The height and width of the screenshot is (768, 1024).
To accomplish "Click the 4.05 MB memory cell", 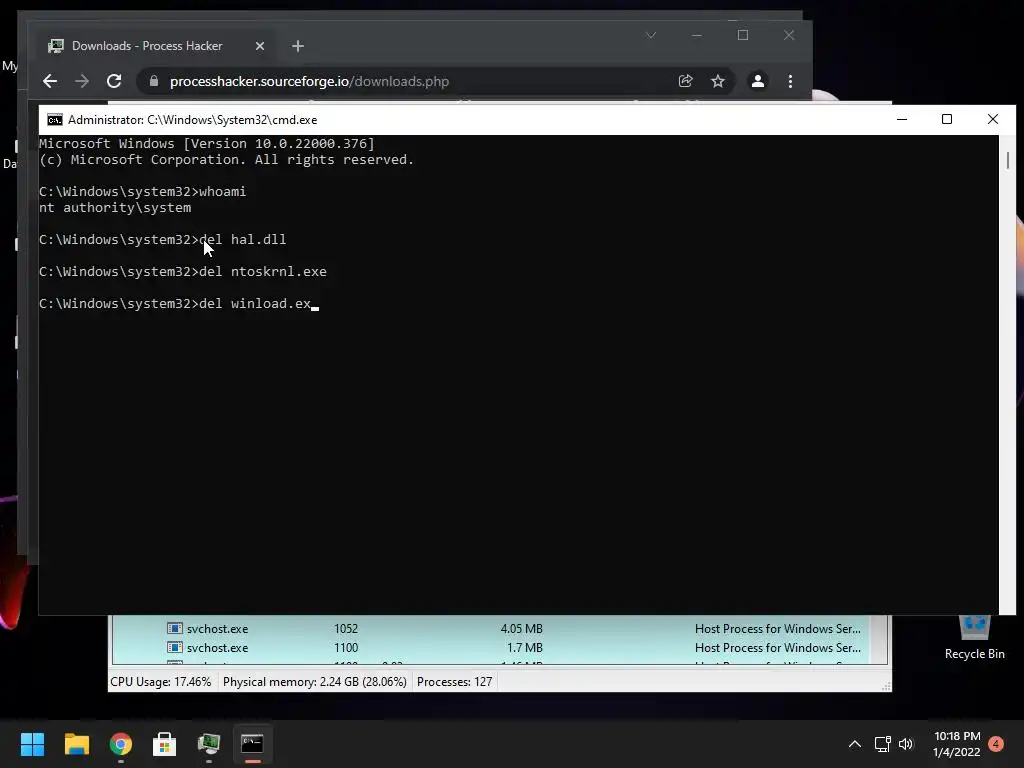I will coord(521,629).
